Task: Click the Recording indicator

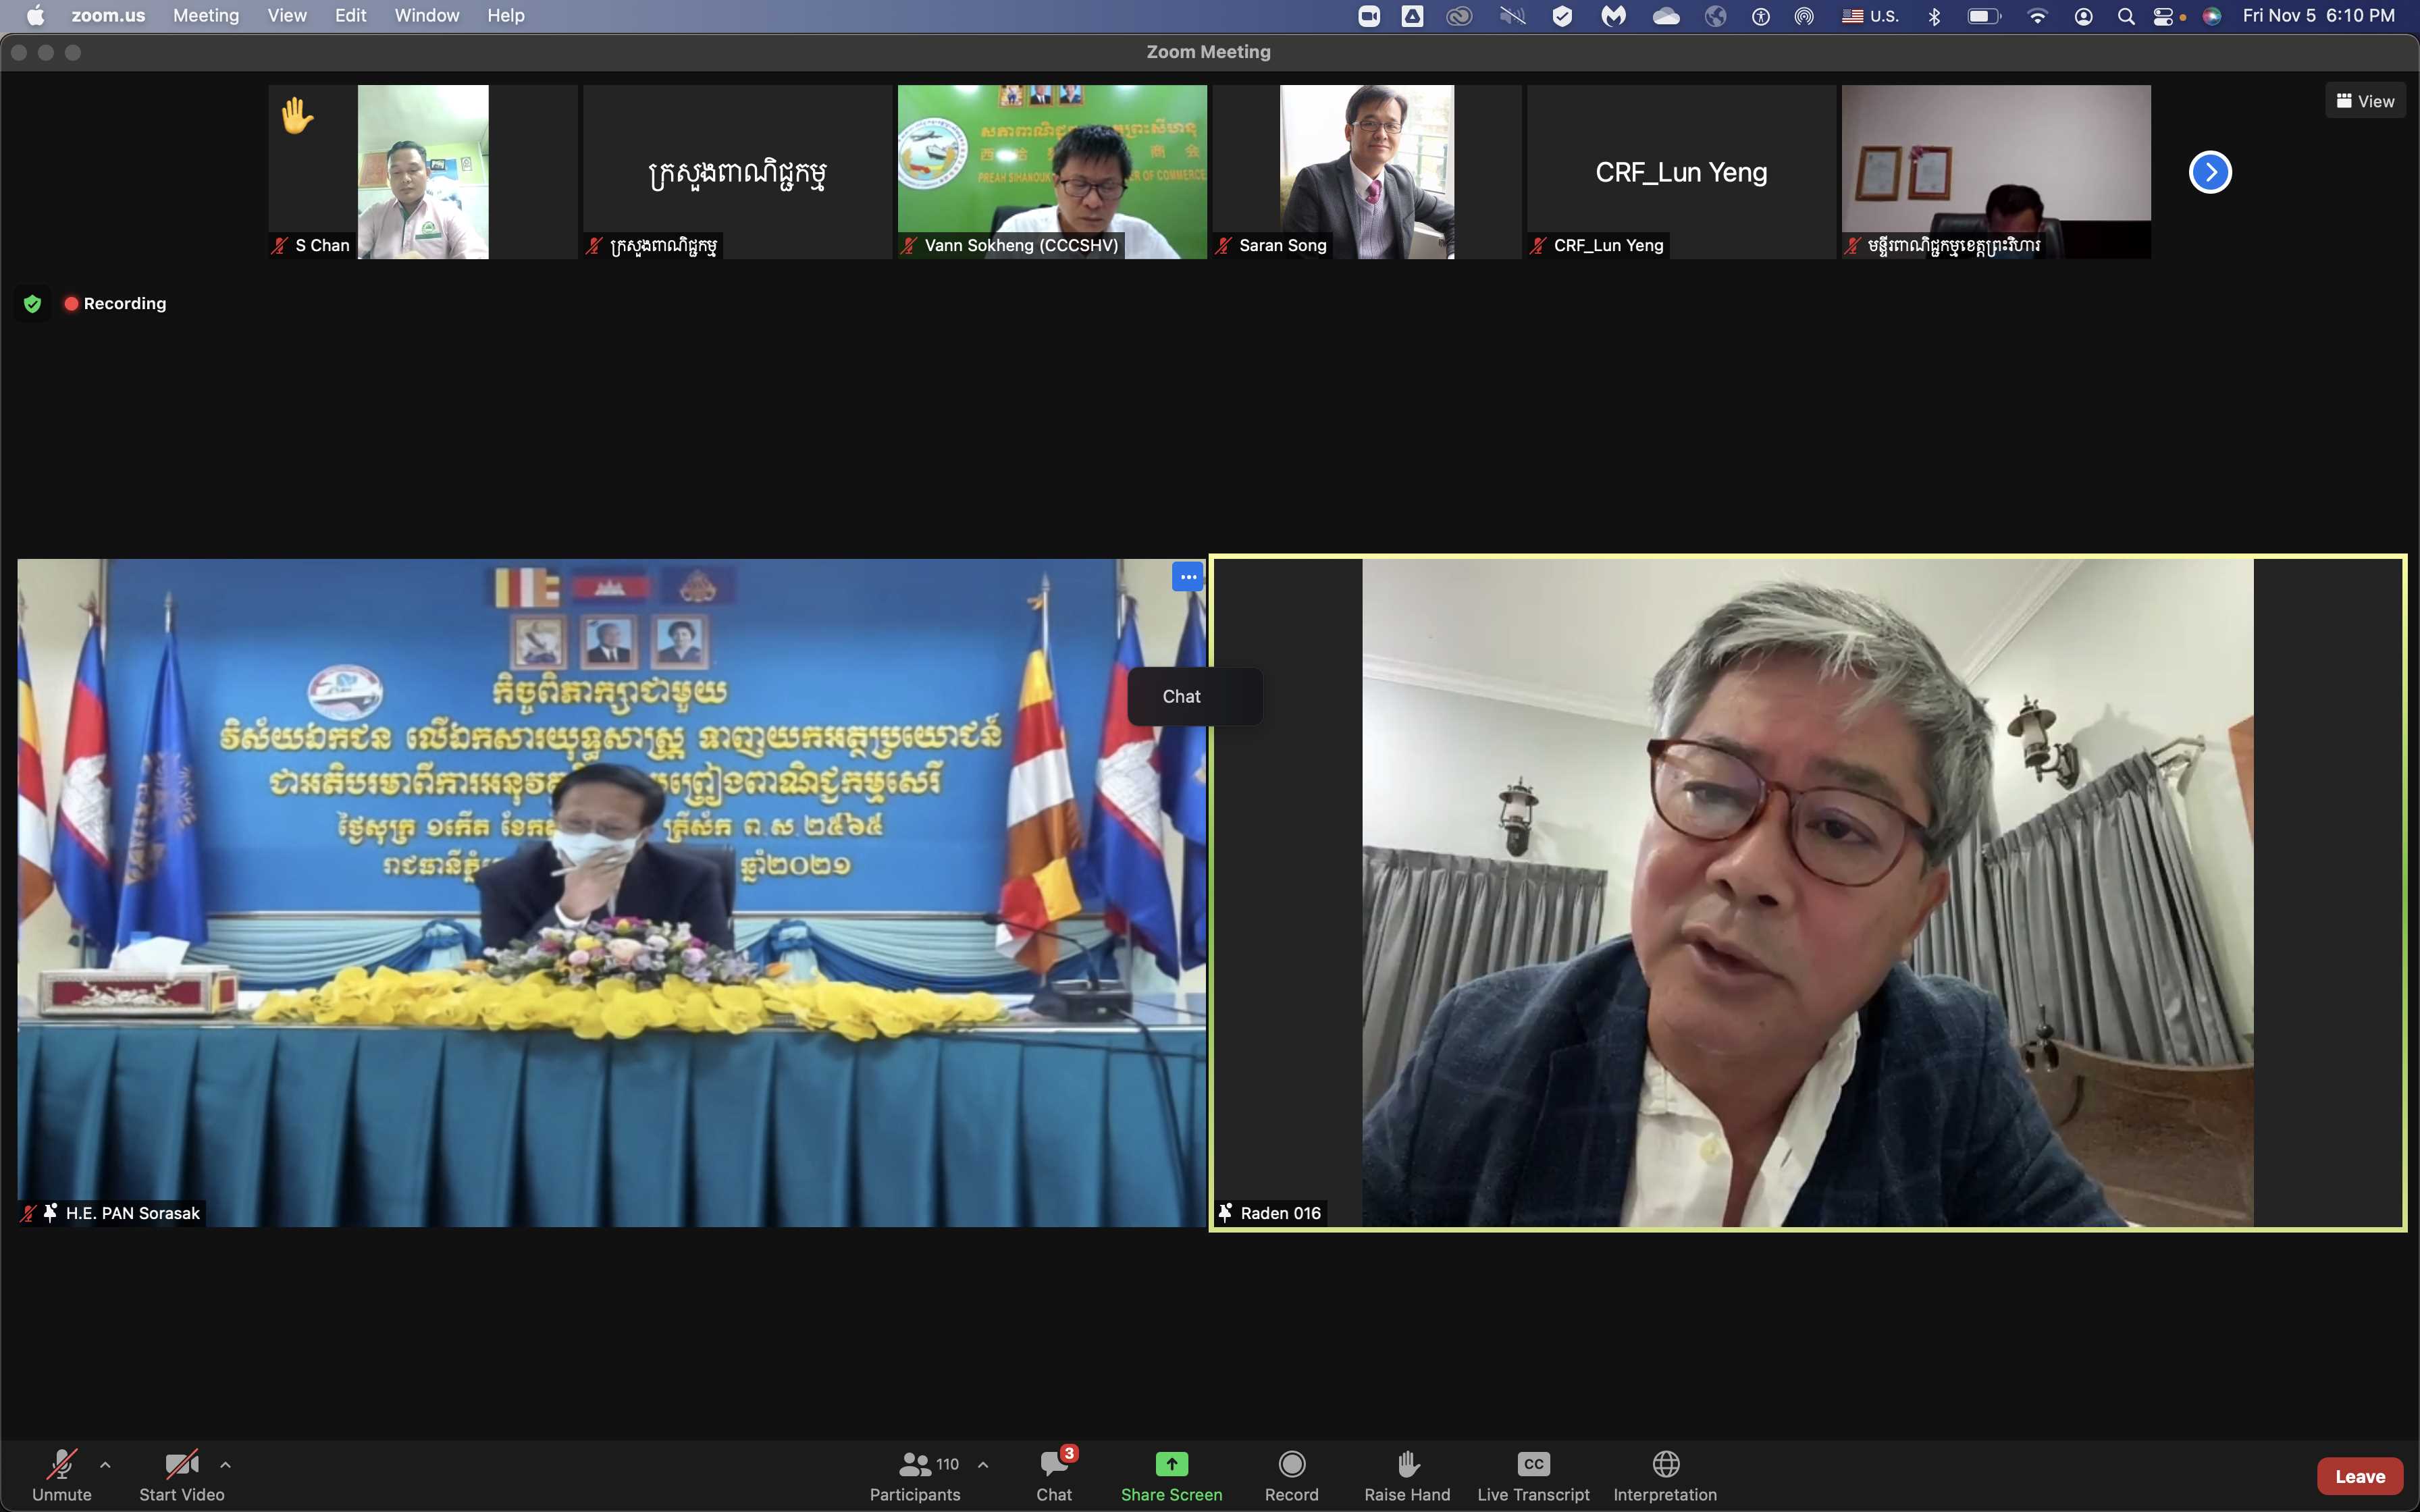Action: [115, 303]
